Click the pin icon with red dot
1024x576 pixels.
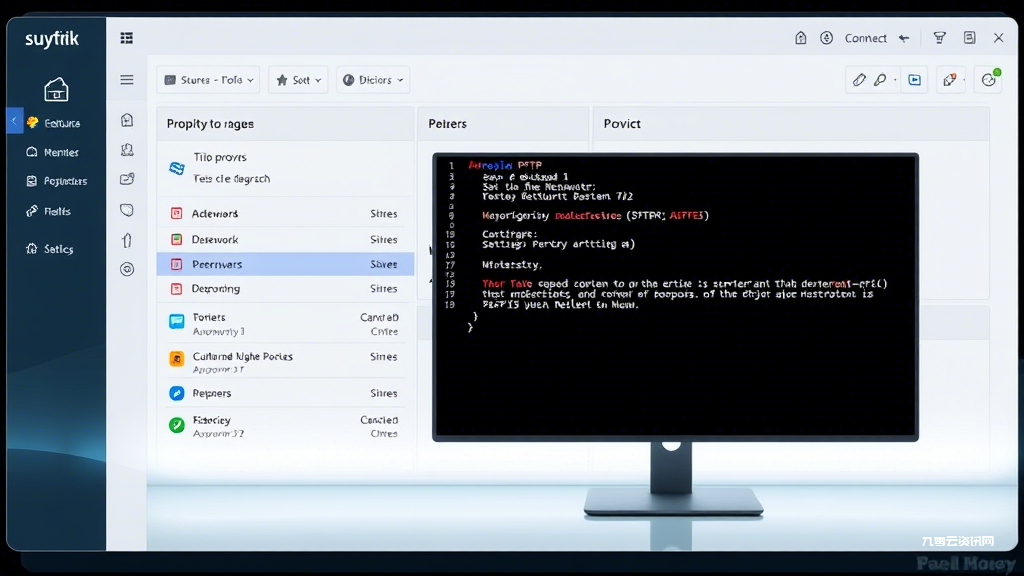click(x=950, y=80)
